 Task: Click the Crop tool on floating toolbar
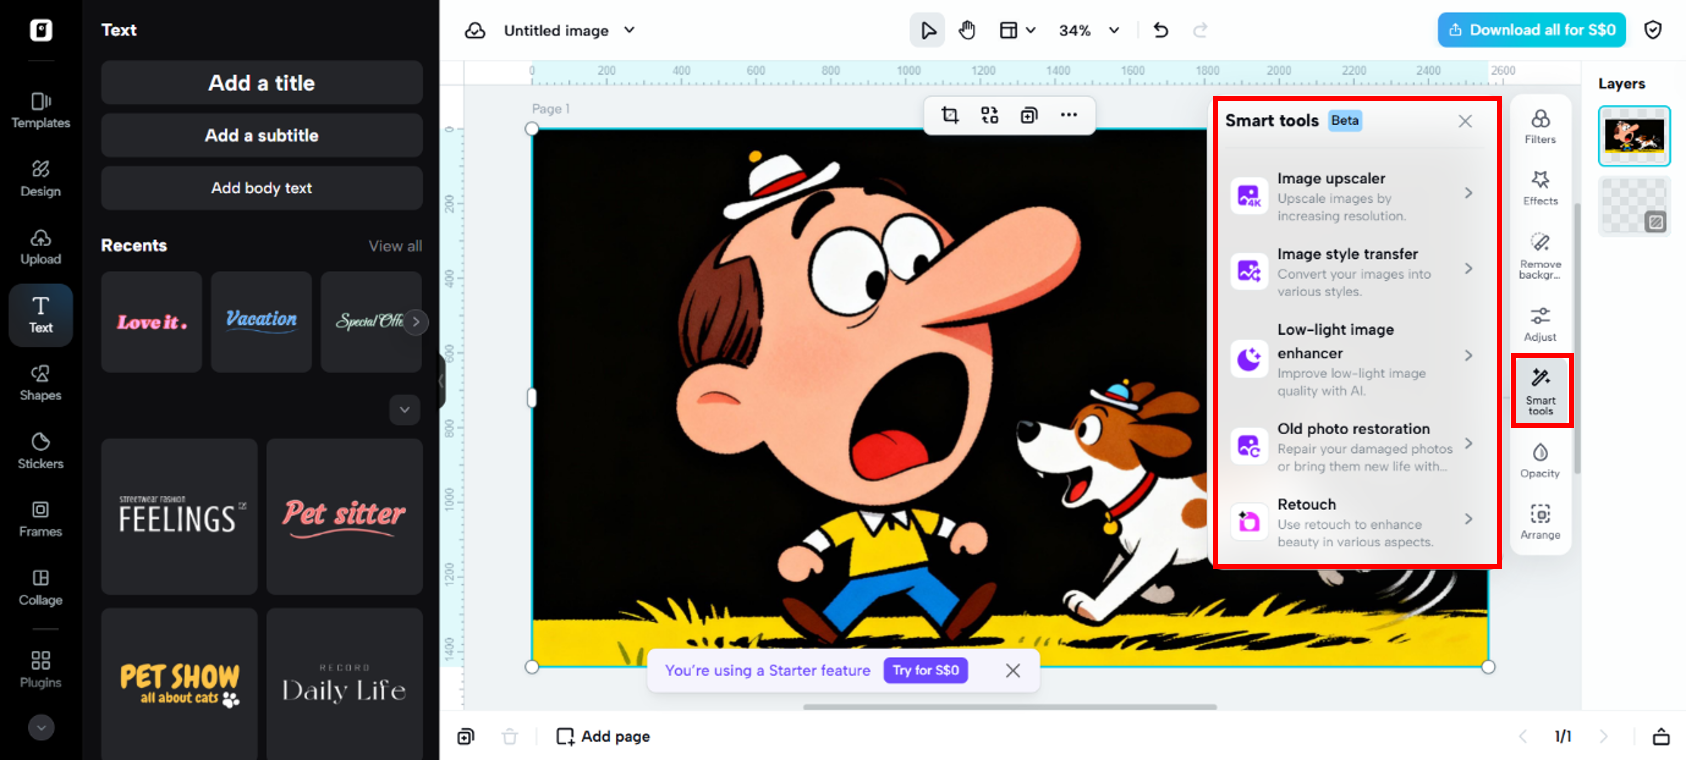[x=950, y=115]
